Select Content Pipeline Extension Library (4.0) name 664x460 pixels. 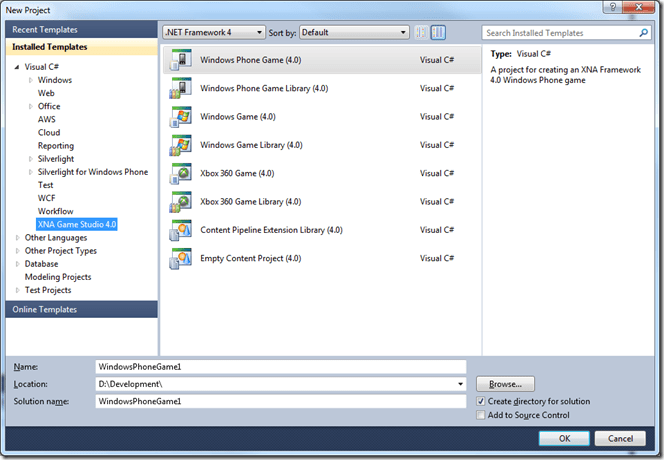[x=271, y=230]
